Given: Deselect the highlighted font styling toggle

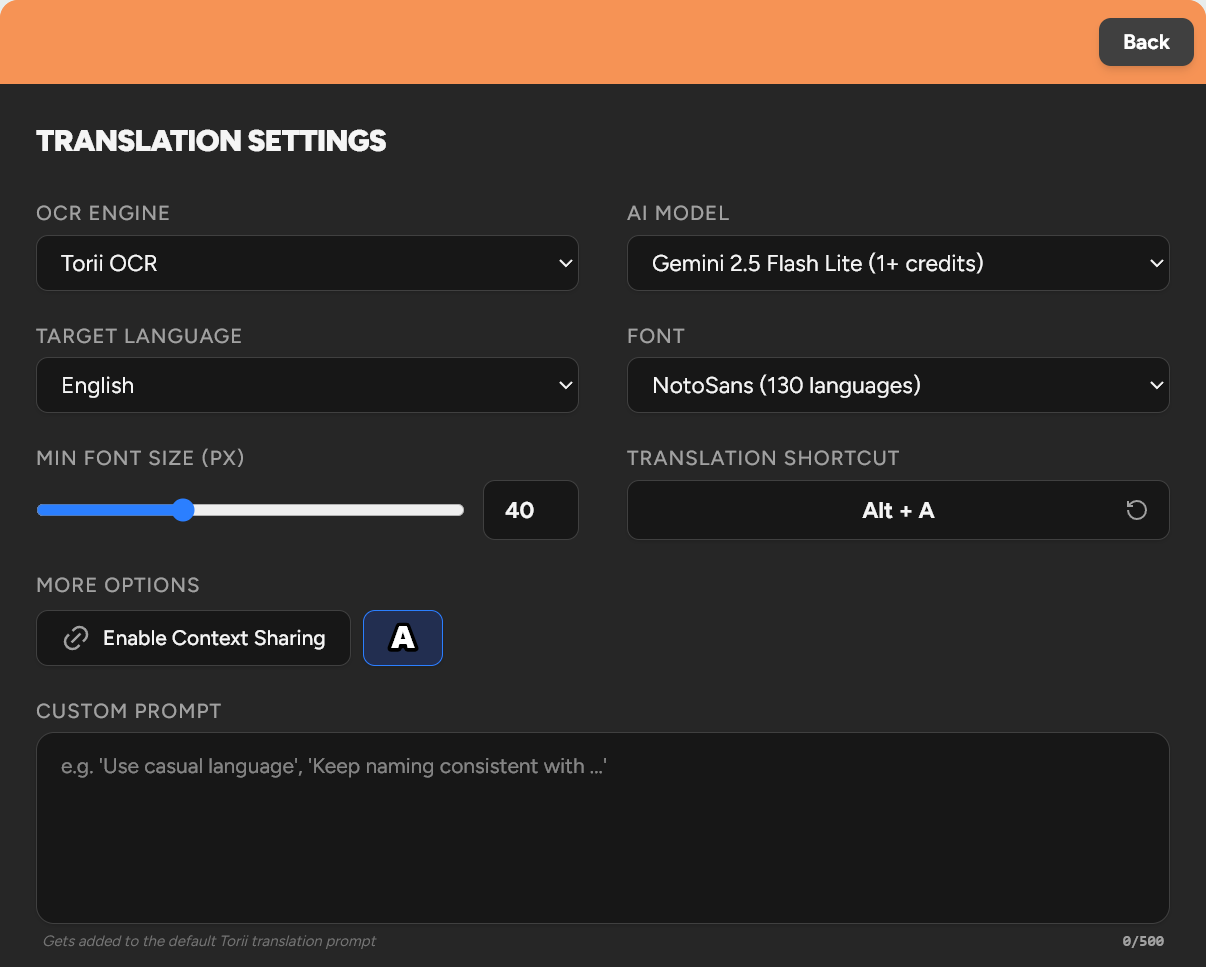Looking at the screenshot, I should tap(402, 637).
